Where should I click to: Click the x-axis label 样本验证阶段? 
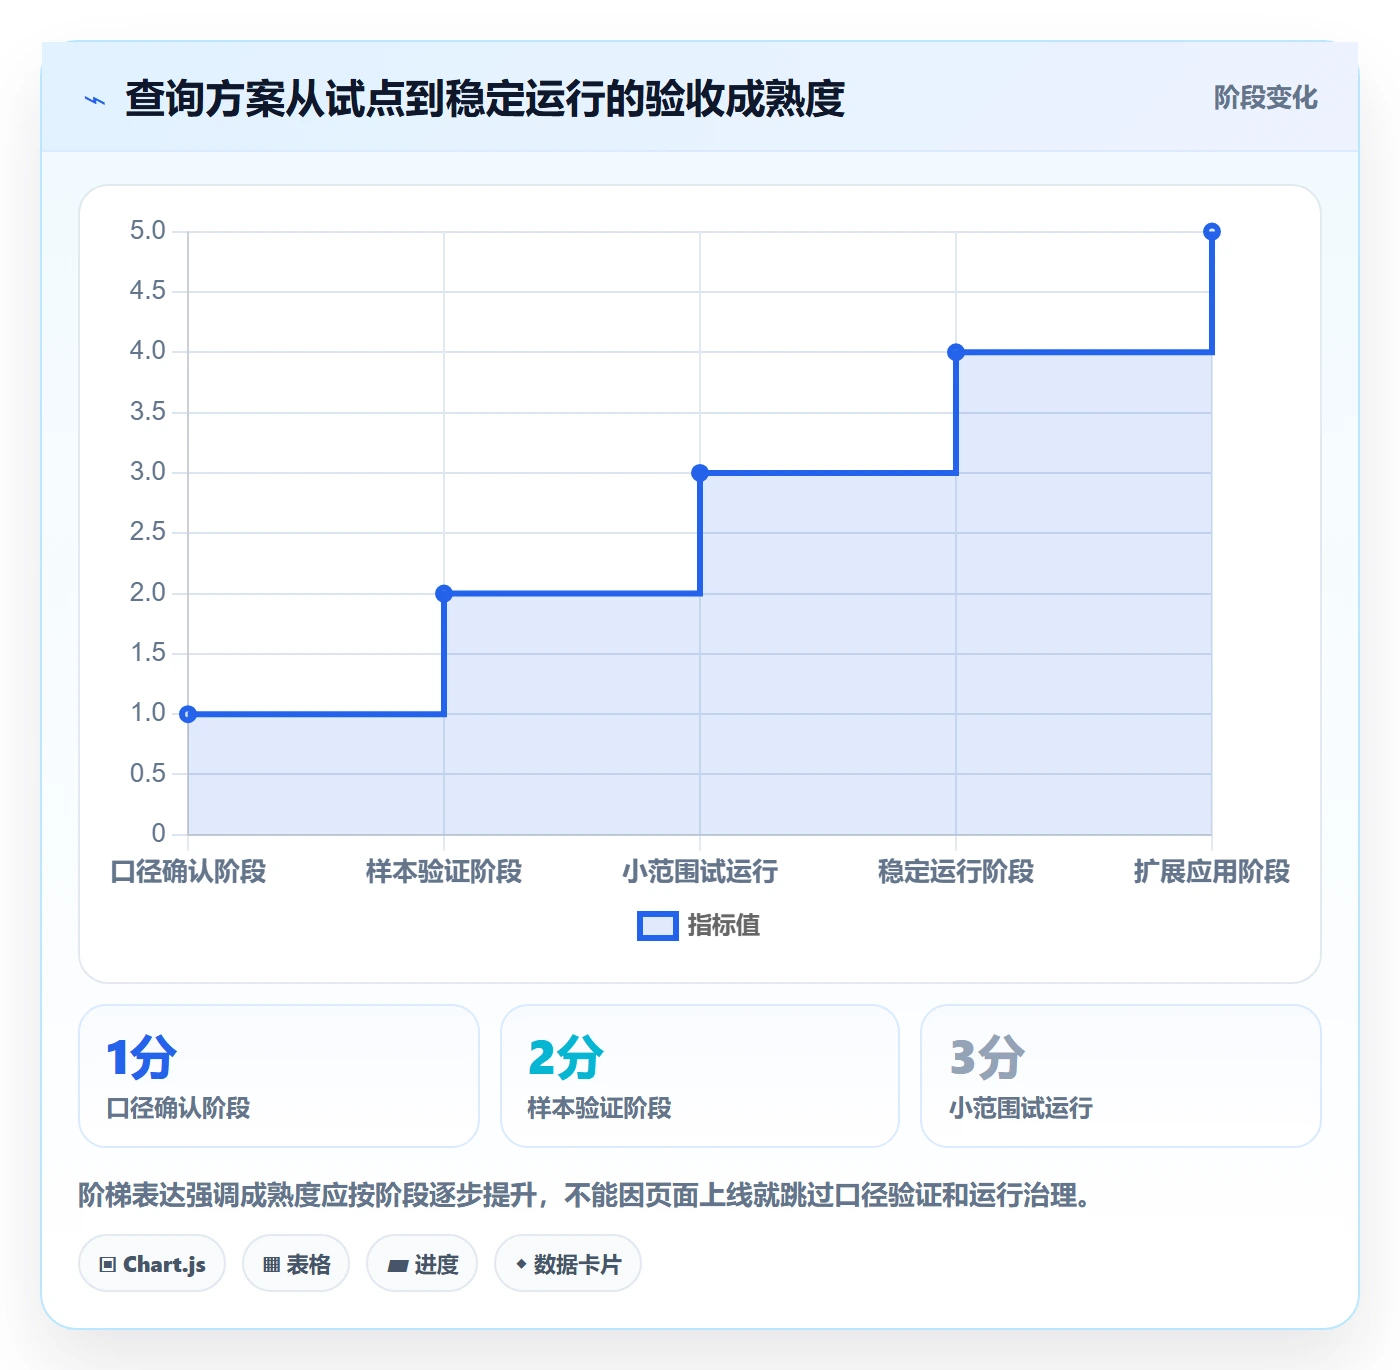pyautogui.click(x=444, y=872)
